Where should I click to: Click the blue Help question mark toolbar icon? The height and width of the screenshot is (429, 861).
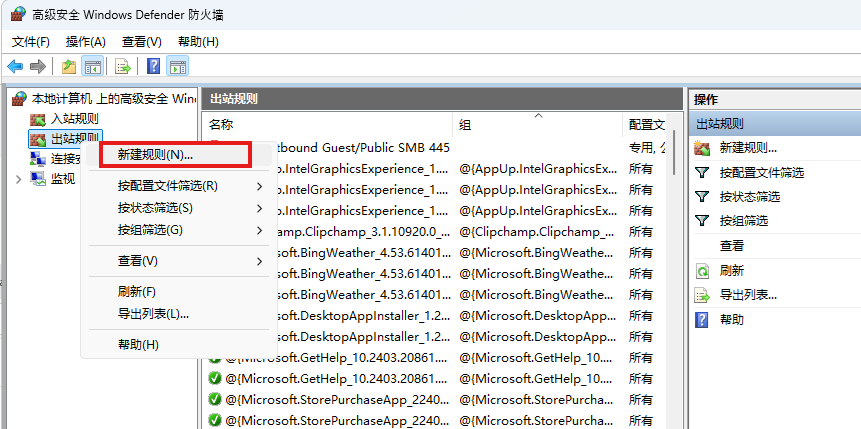[x=153, y=67]
